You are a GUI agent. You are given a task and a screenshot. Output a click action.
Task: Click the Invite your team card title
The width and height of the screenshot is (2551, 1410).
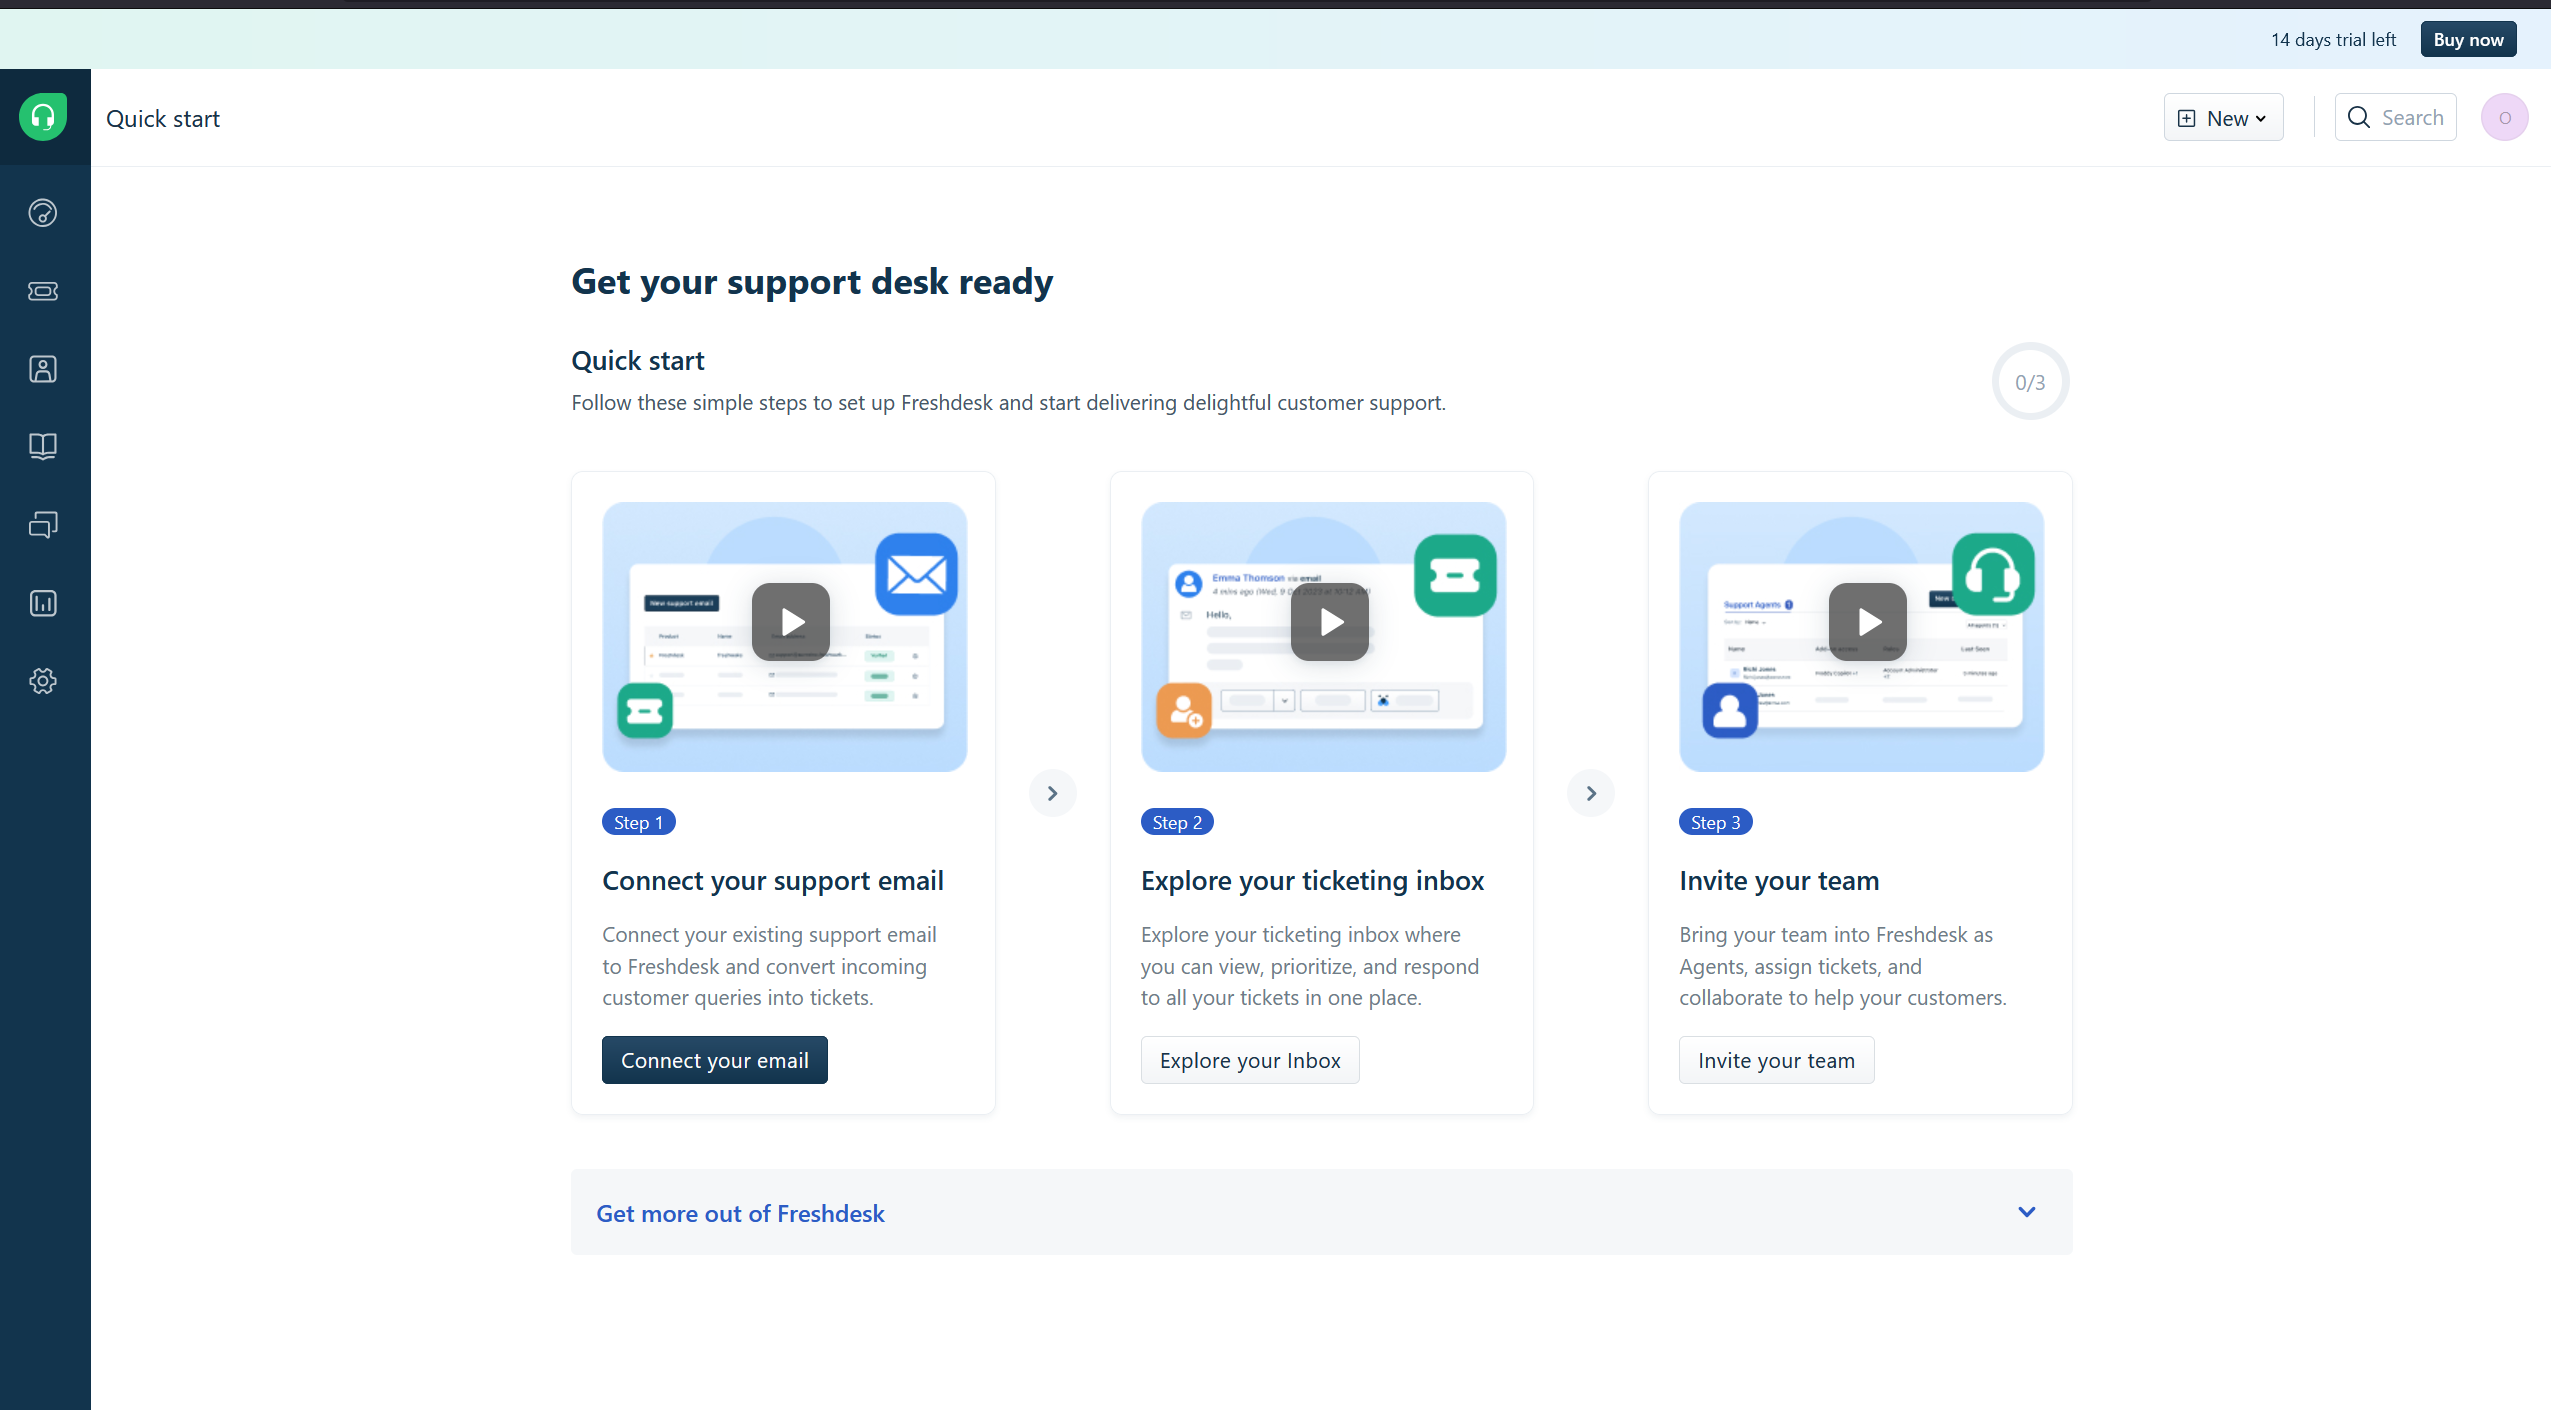pos(1779,881)
